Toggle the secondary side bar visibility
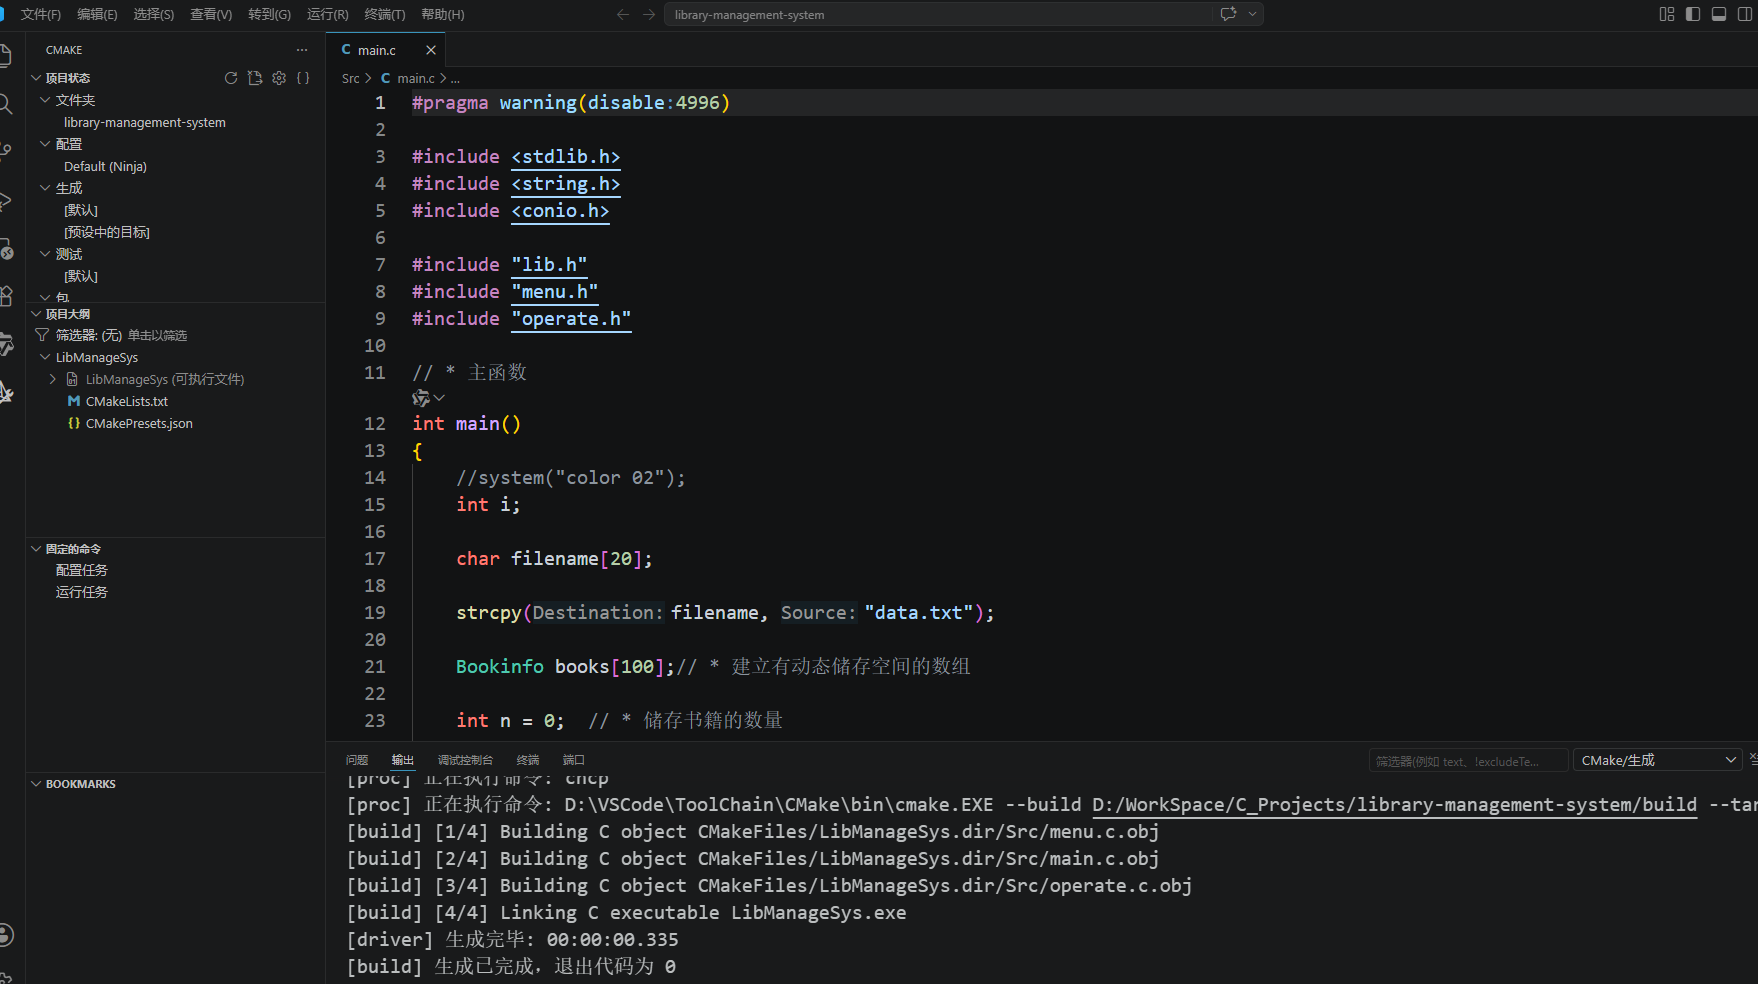Image resolution: width=1758 pixels, height=984 pixels. click(x=1745, y=14)
